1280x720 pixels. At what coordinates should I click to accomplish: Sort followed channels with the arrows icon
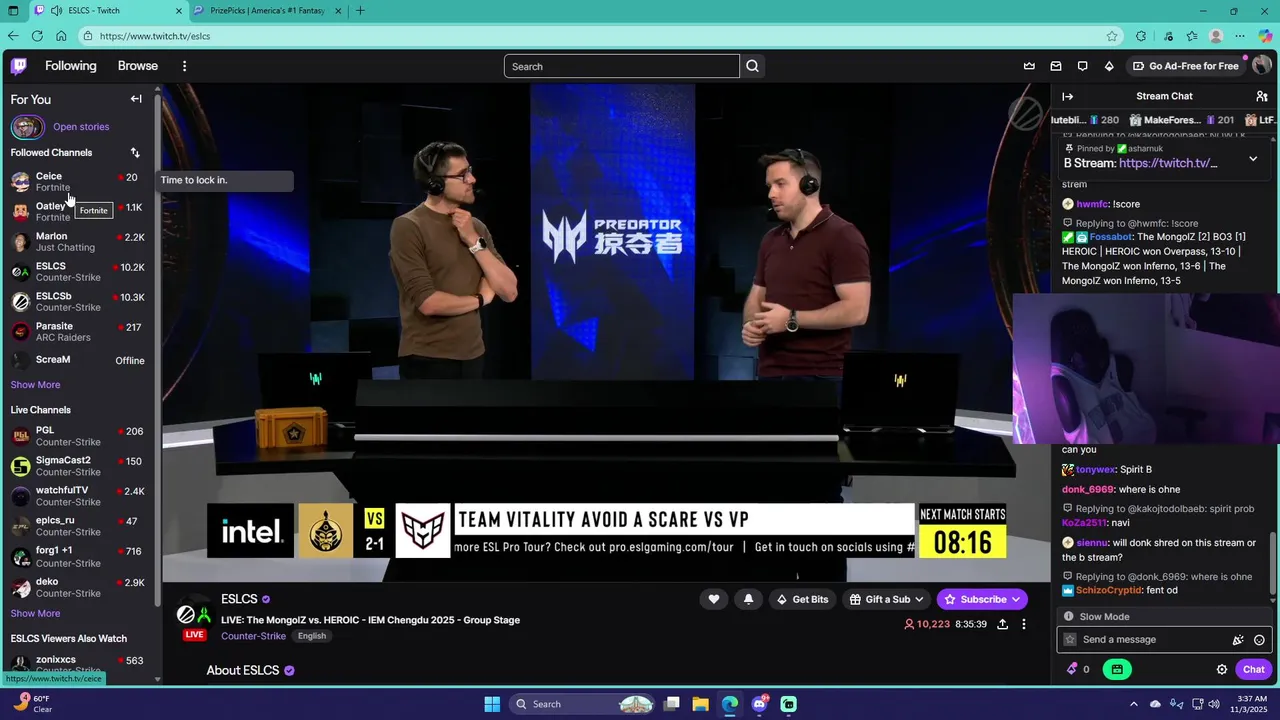(x=135, y=153)
